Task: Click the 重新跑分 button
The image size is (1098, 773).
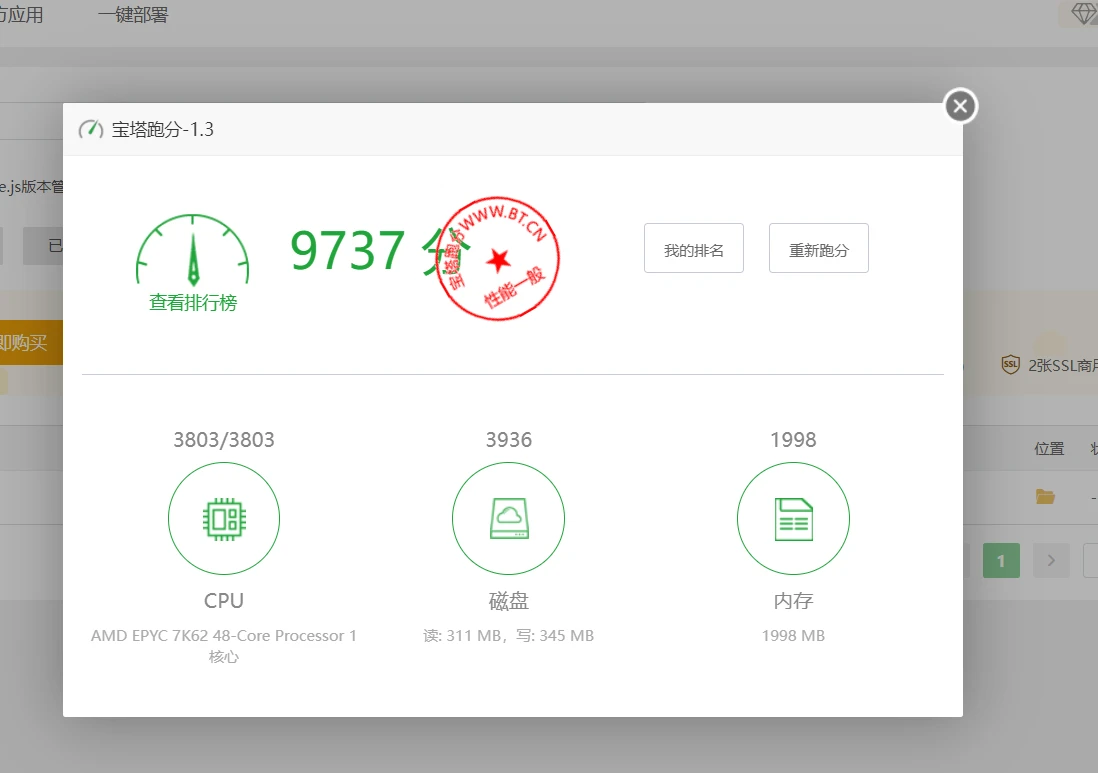Action: click(819, 249)
